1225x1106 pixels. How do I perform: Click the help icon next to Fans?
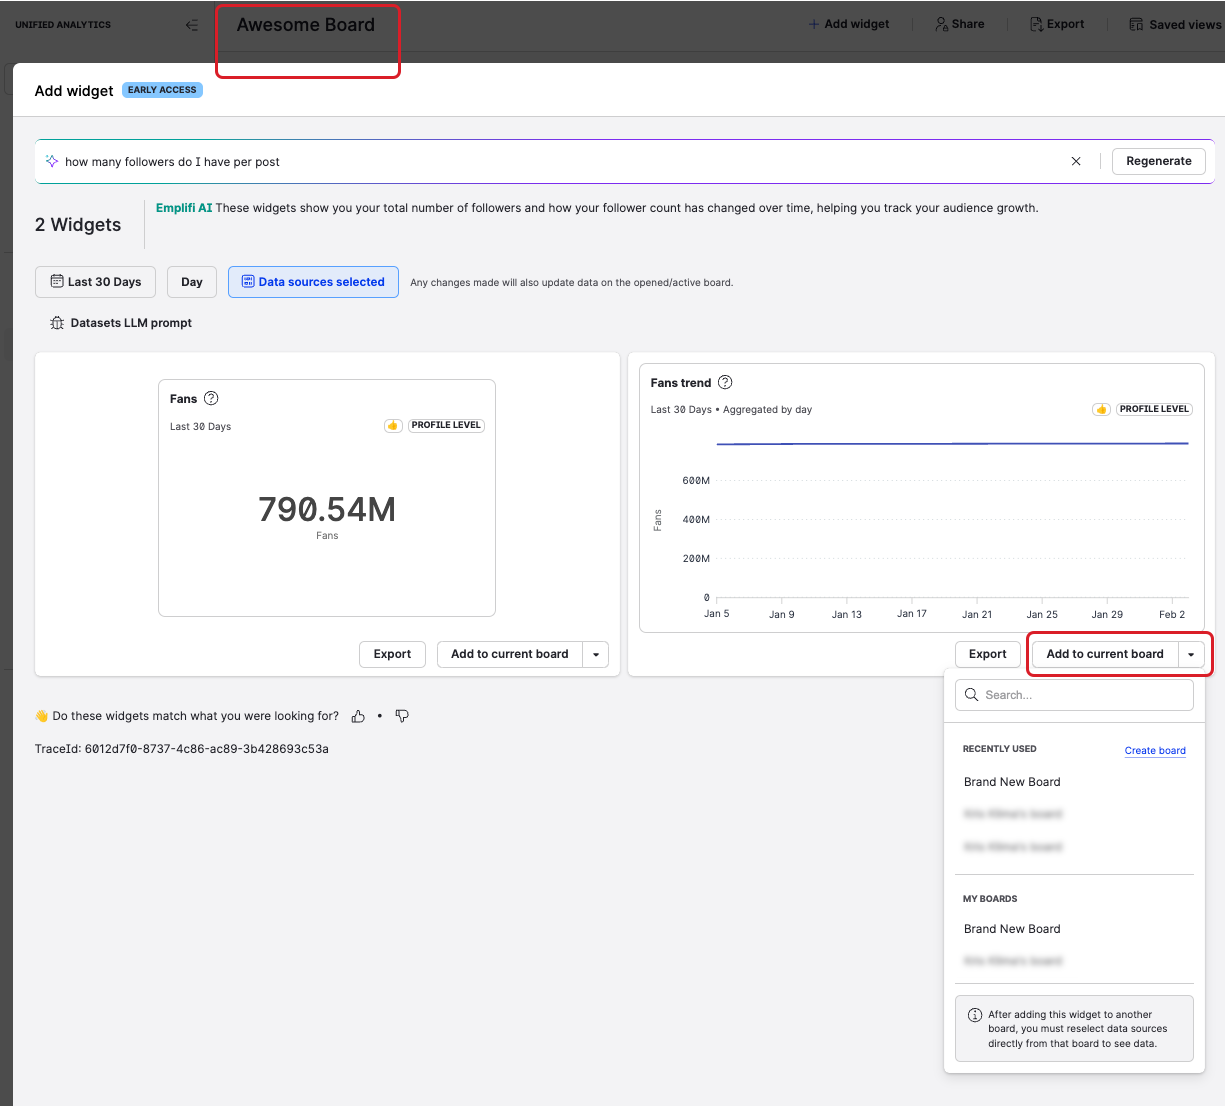coord(211,398)
